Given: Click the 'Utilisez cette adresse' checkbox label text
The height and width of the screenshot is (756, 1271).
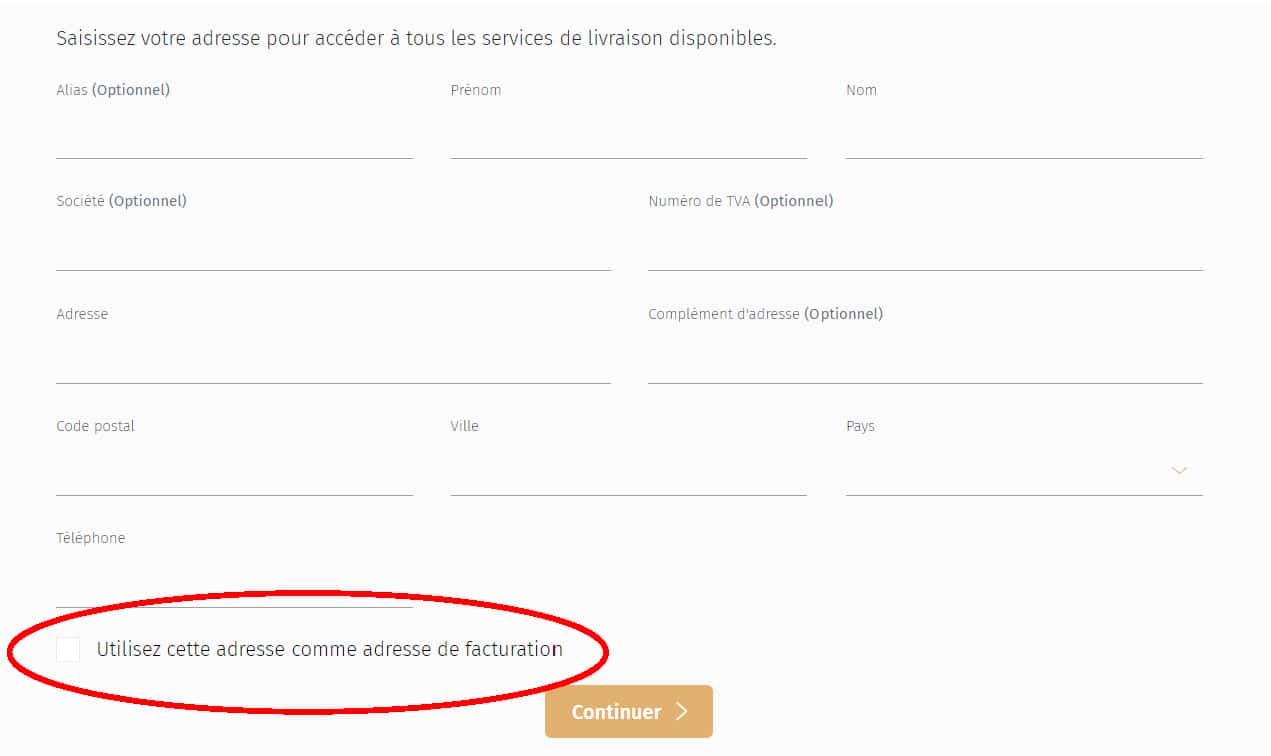Looking at the screenshot, I should tap(329, 649).
